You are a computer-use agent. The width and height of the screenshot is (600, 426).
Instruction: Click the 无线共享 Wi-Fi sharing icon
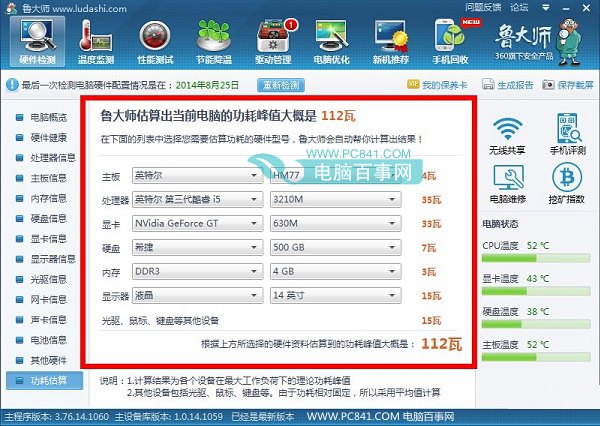[507, 129]
